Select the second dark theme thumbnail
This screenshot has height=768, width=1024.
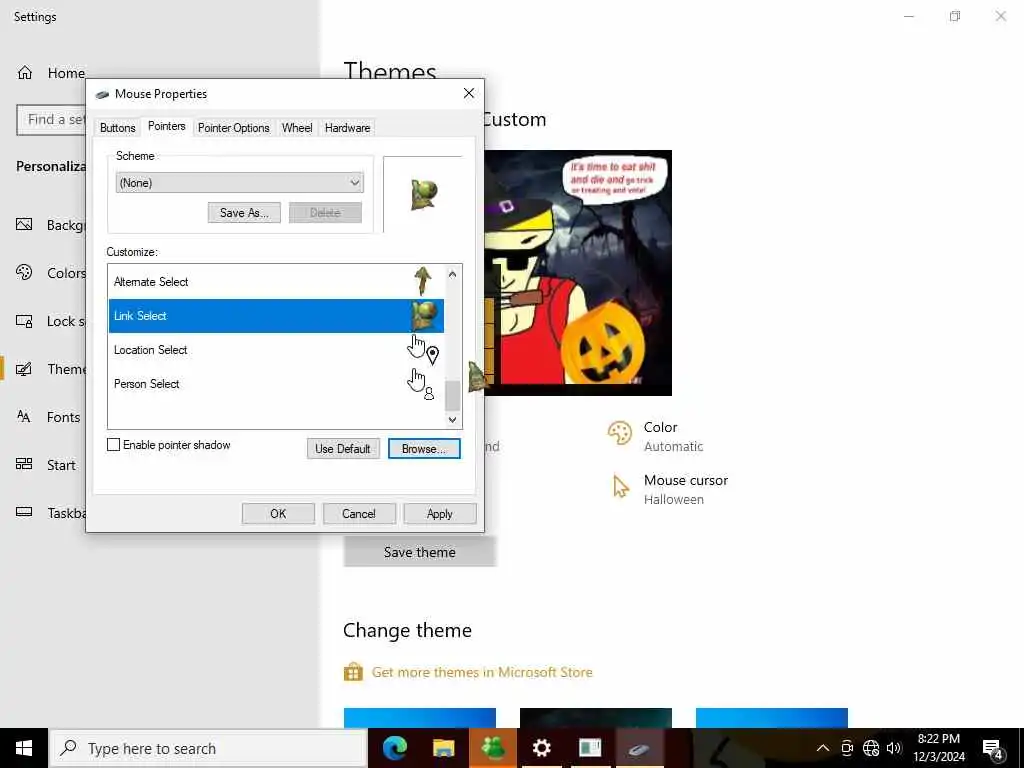click(x=596, y=718)
